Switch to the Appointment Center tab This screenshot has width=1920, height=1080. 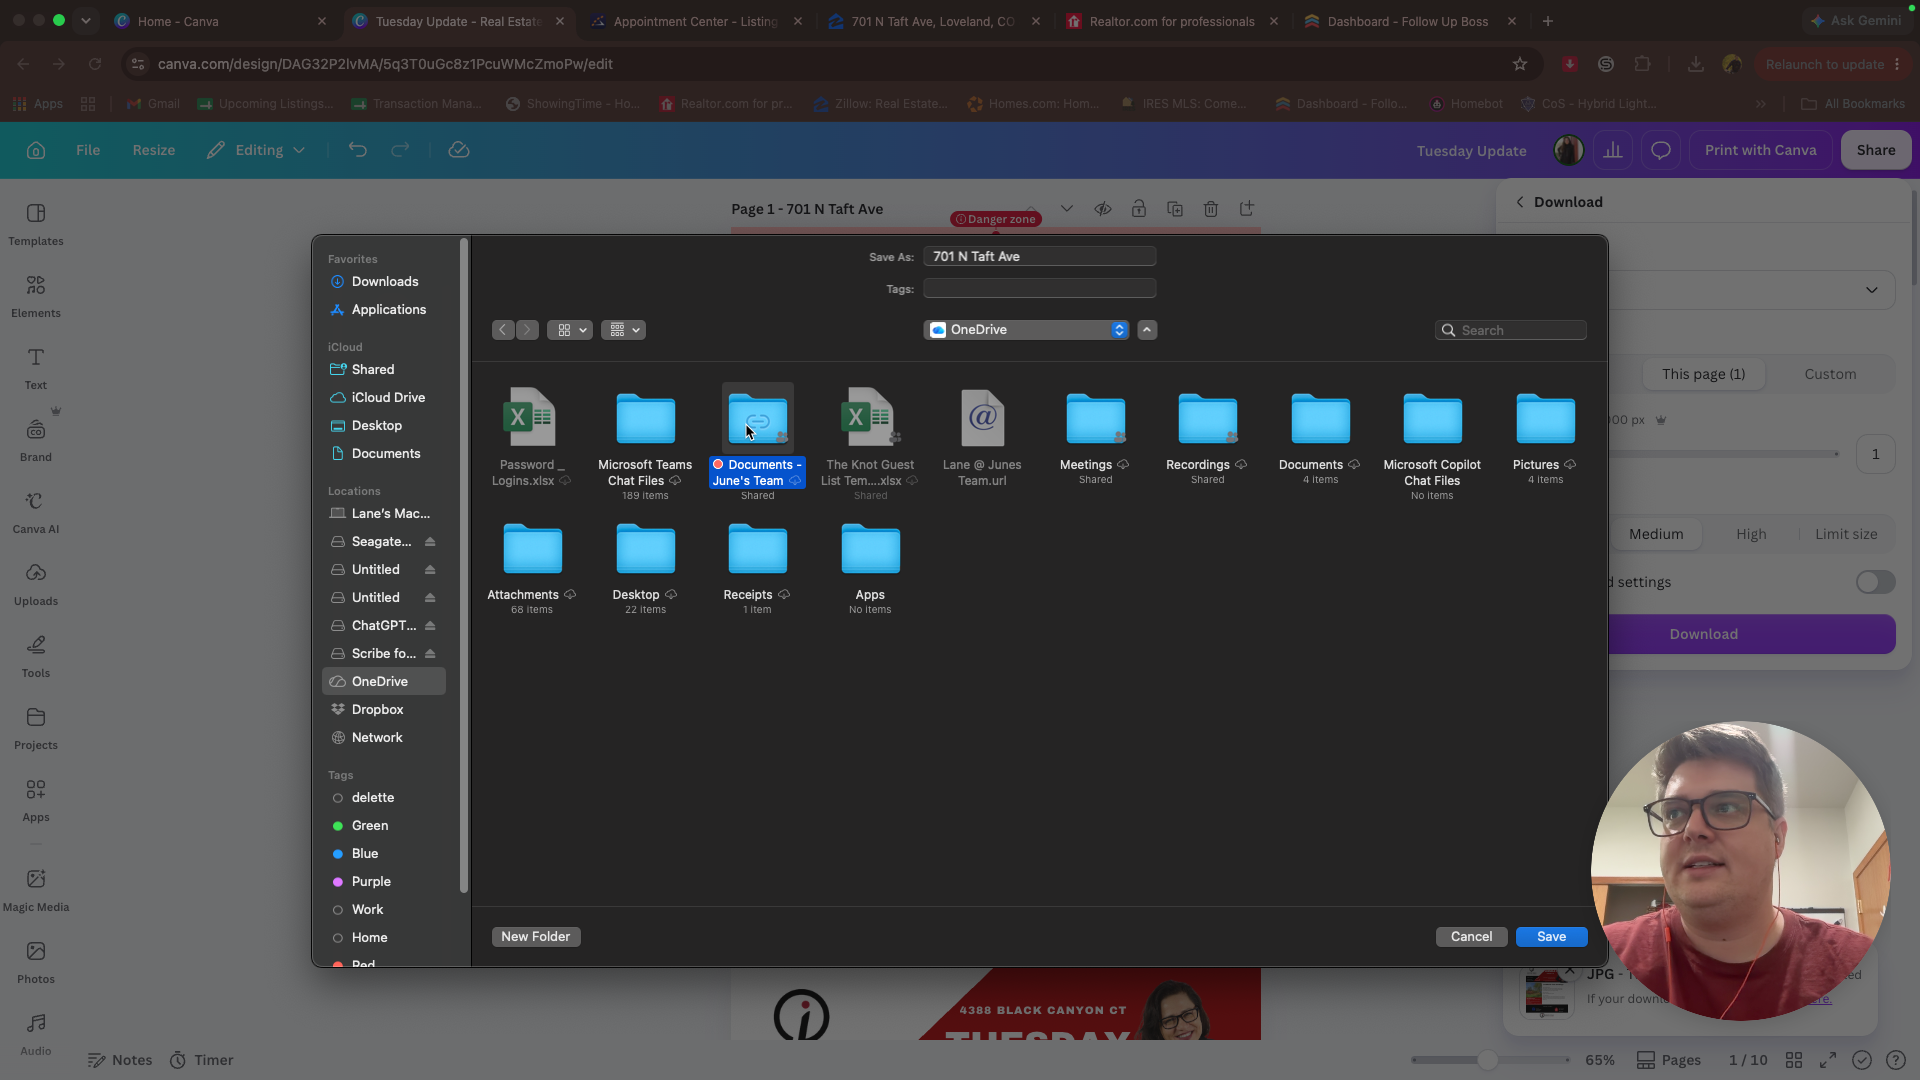pos(697,21)
